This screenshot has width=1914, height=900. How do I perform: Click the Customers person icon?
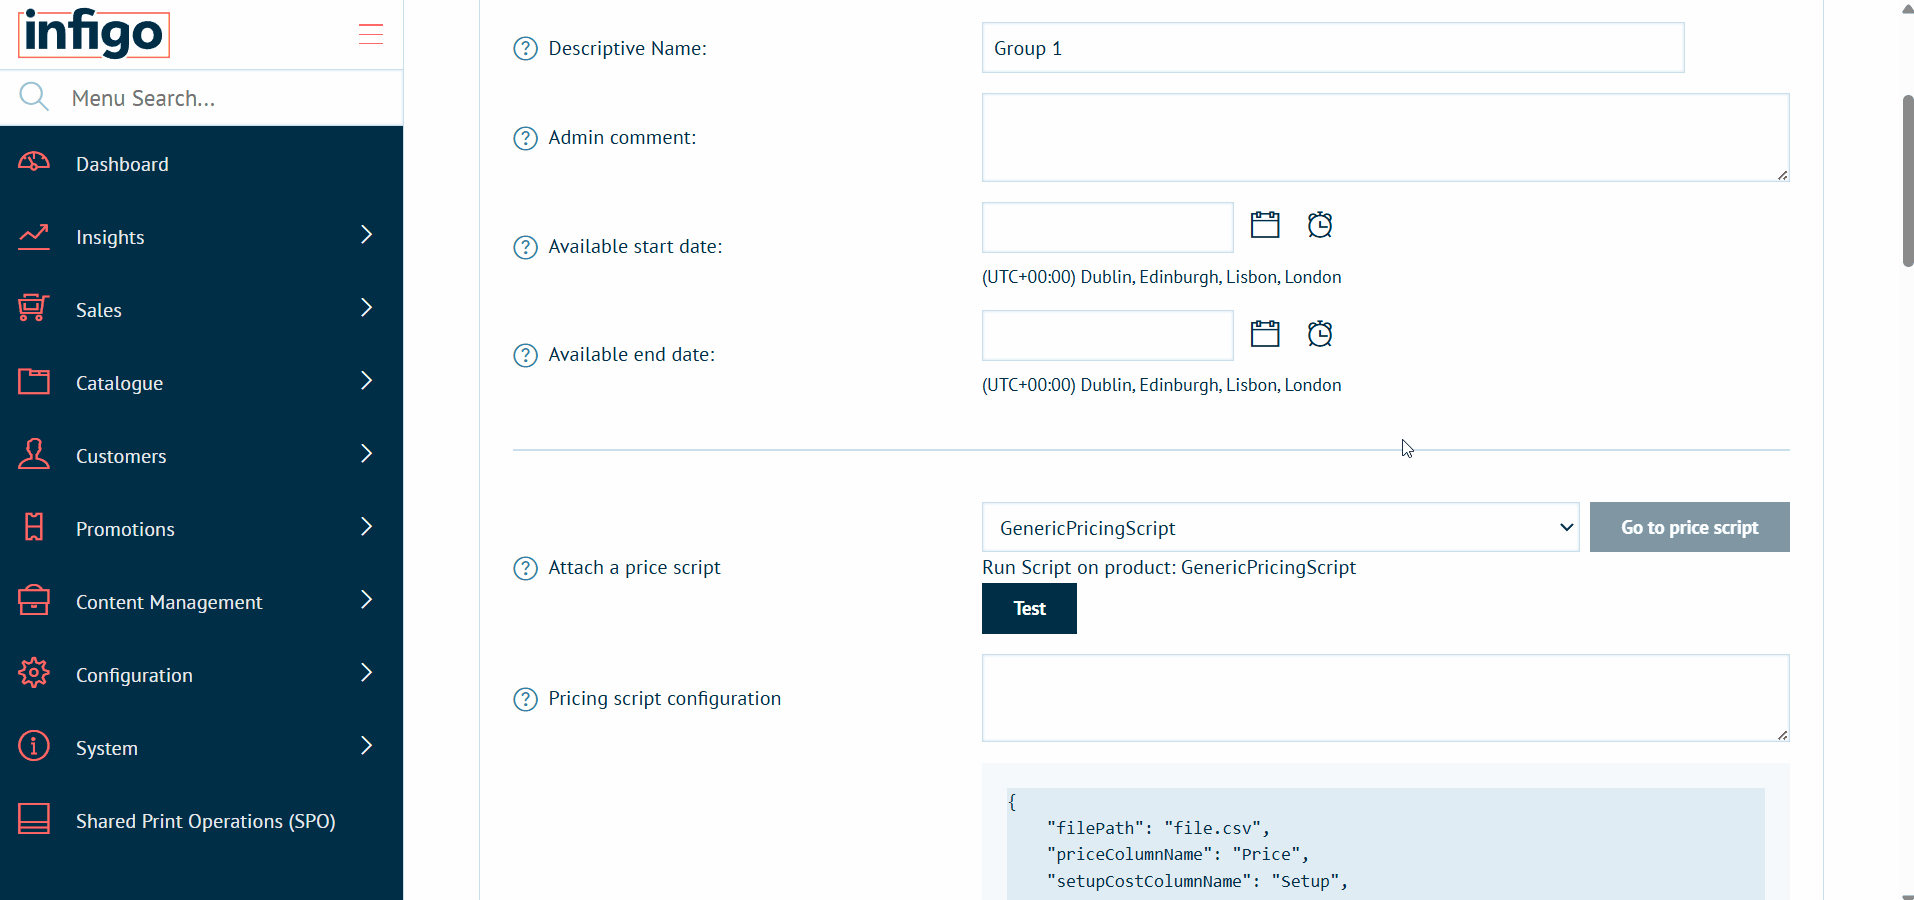(34, 454)
